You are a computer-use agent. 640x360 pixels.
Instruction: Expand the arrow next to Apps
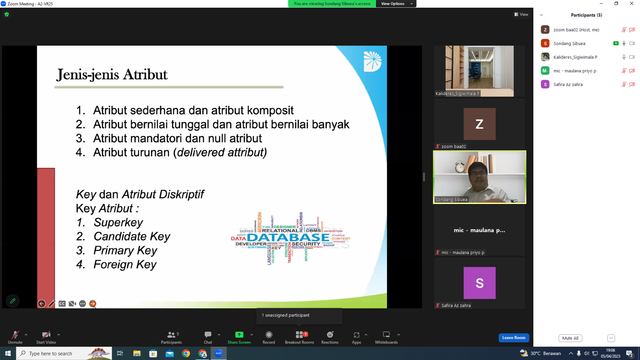366,335
